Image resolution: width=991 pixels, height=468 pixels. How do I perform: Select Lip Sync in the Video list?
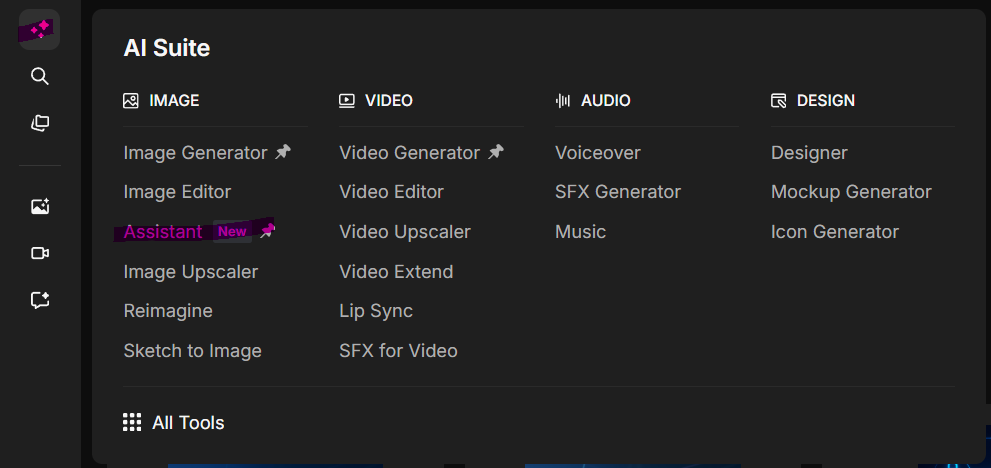tap(375, 311)
